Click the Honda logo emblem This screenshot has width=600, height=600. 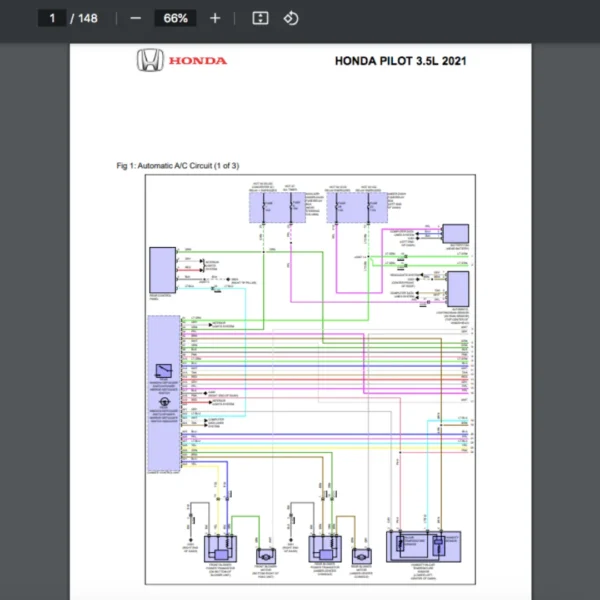tap(150, 62)
